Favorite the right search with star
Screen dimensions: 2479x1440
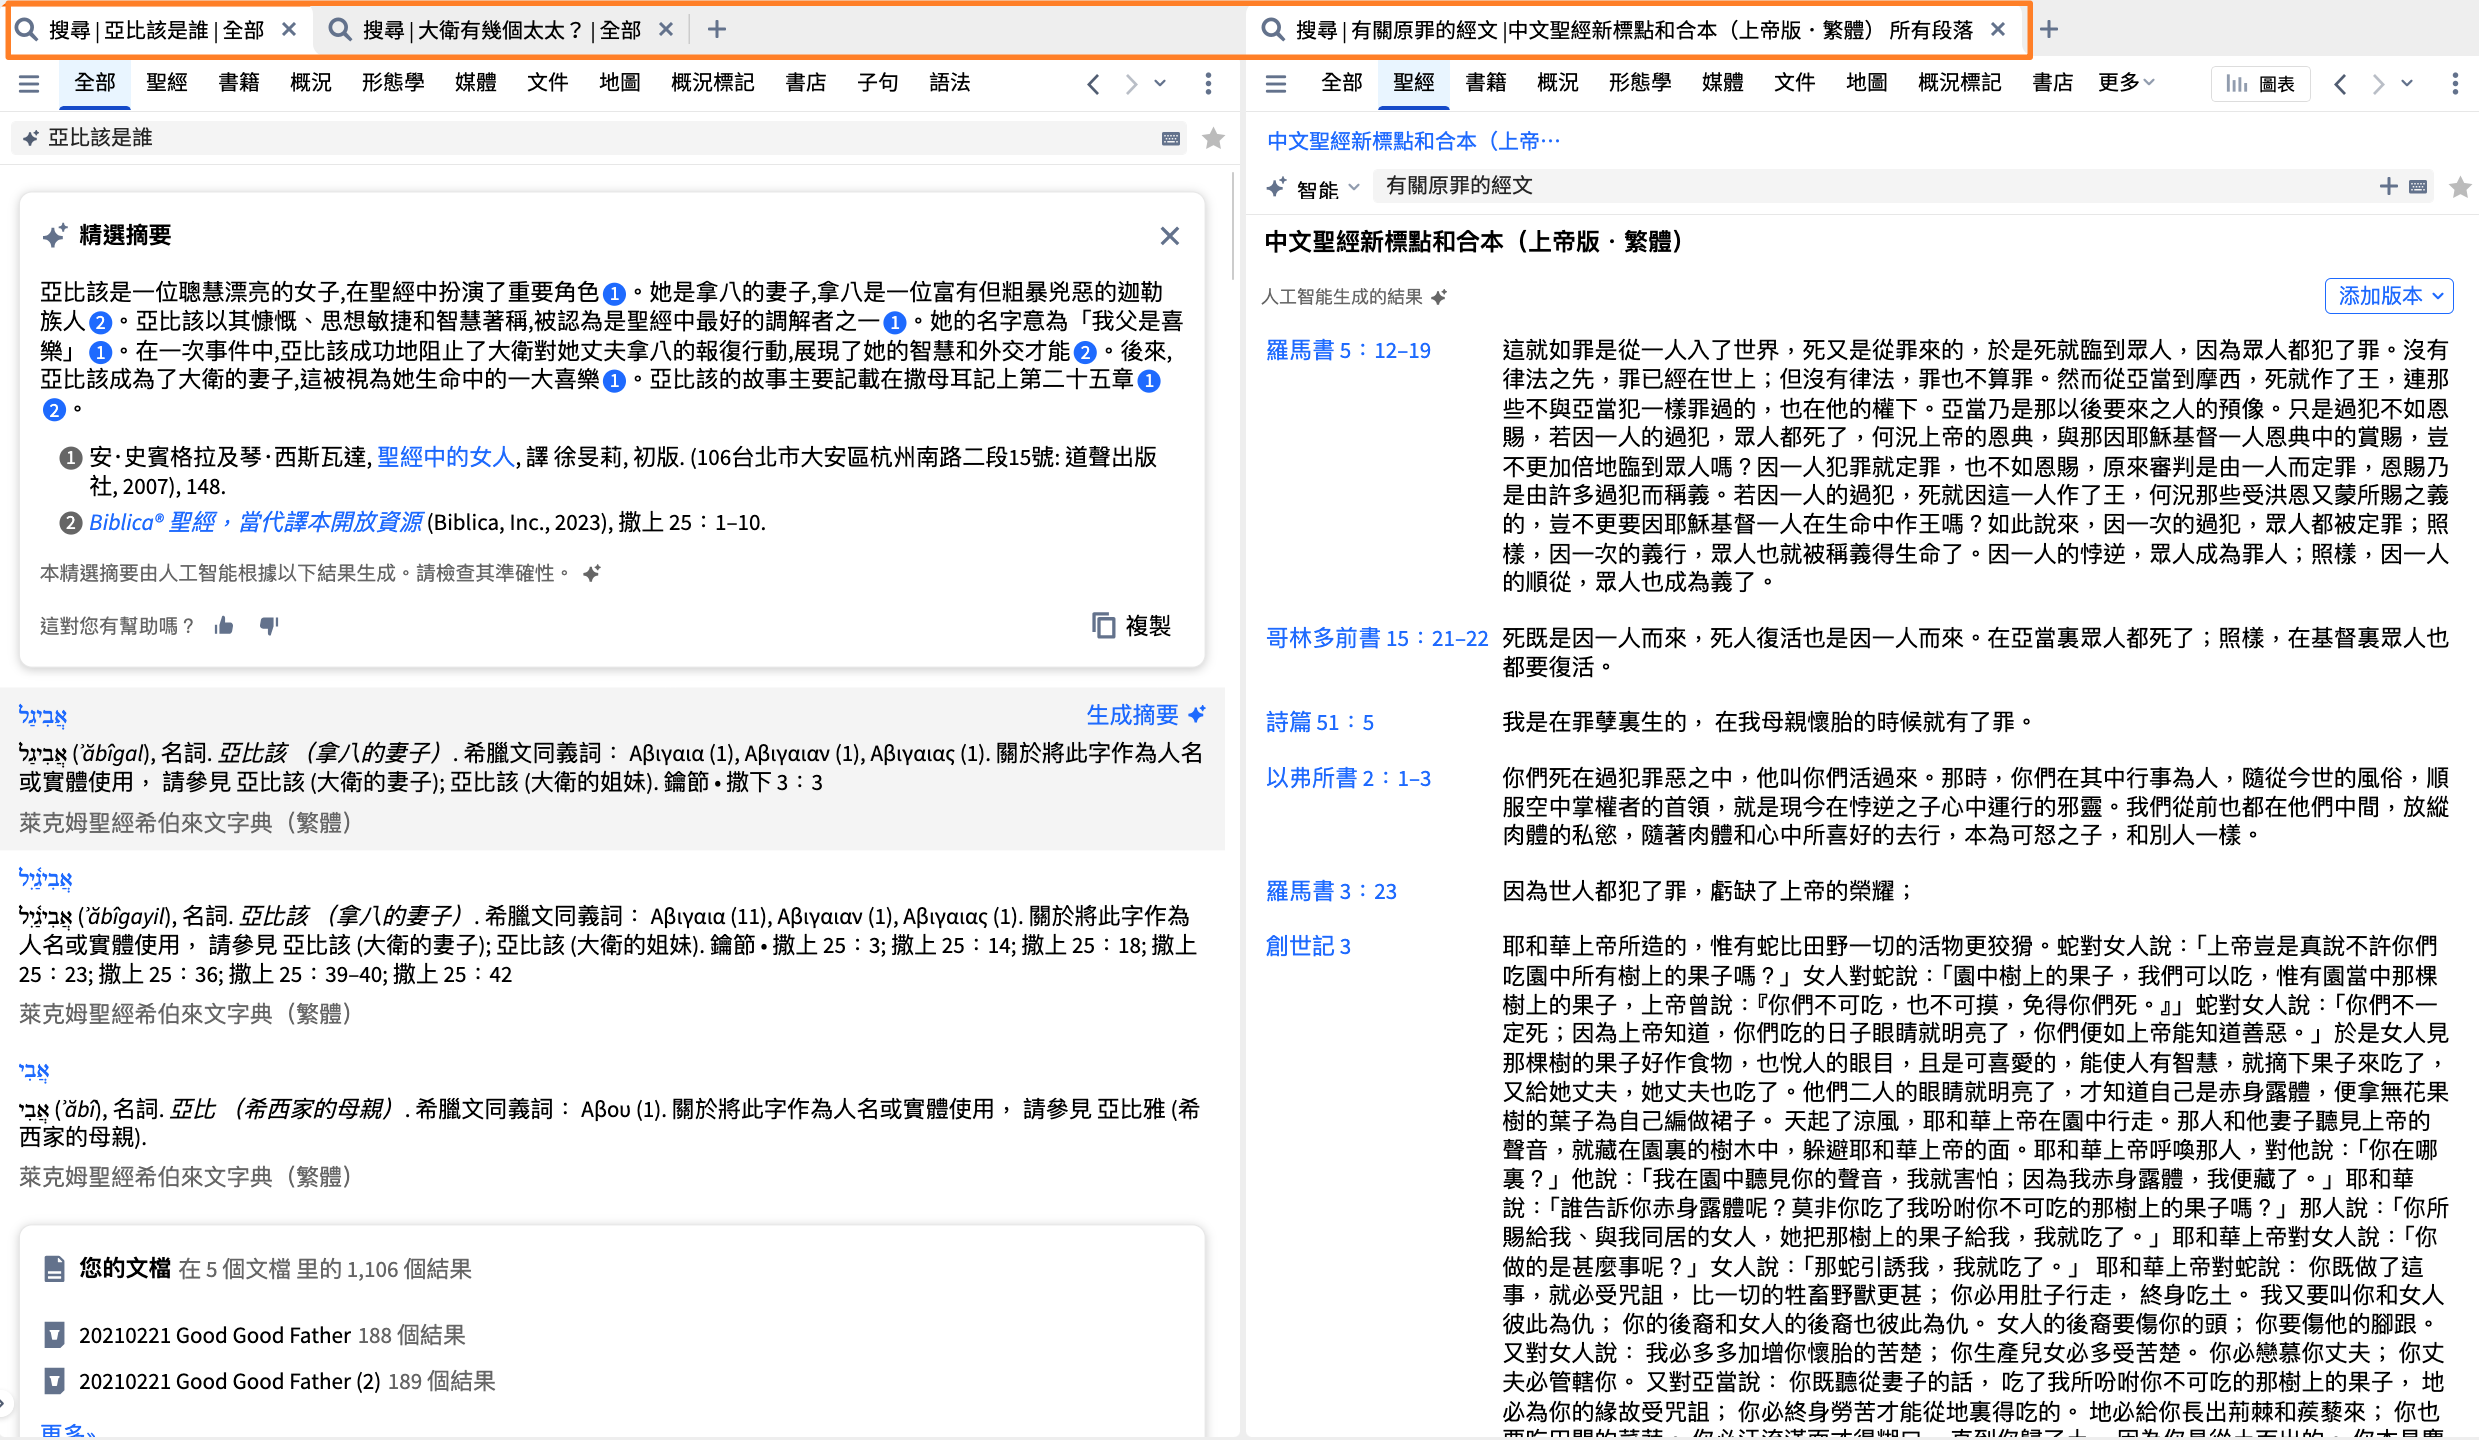click(2460, 186)
